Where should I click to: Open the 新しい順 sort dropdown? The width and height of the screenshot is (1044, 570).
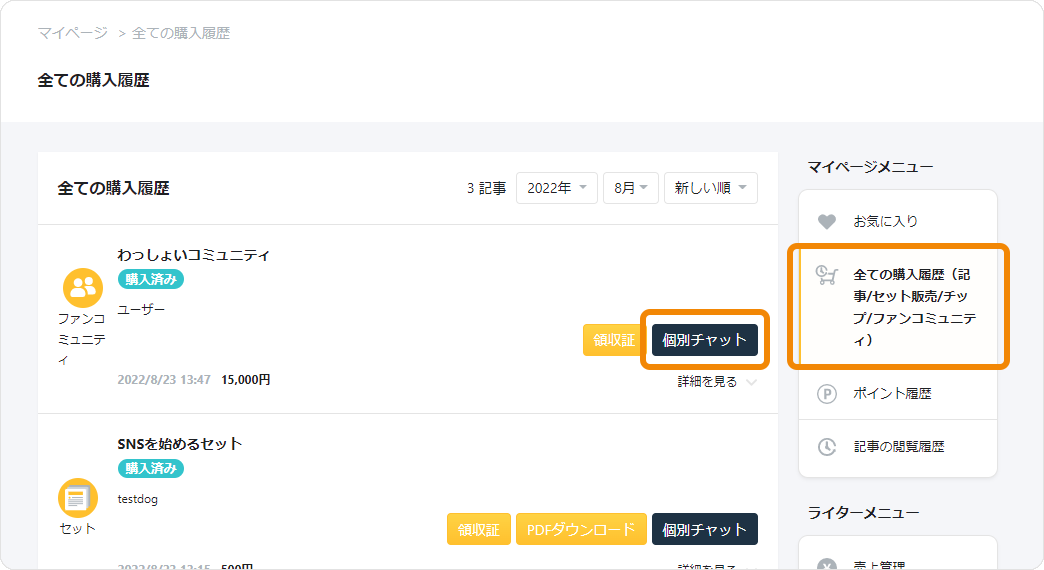click(710, 188)
